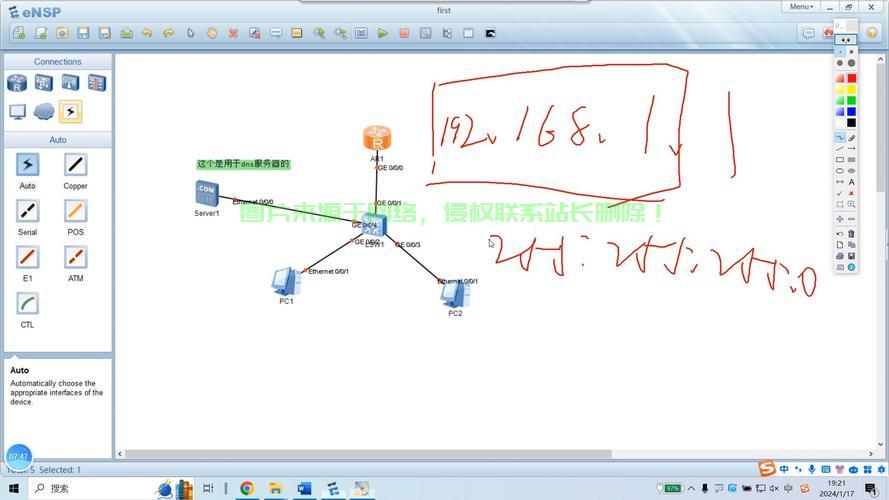Open File Explorer from the taskbar
889x500 pixels.
[276, 488]
